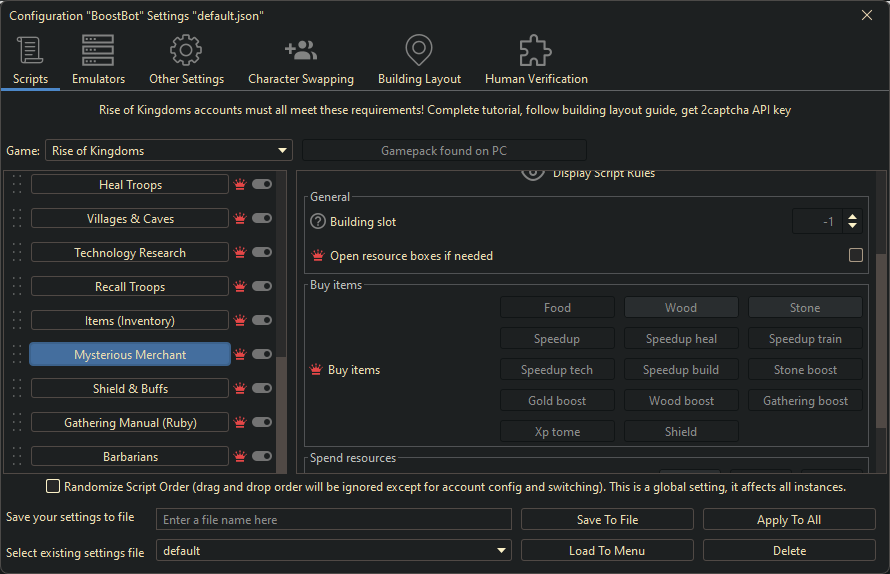
Task: Toggle the Heal Troops script switch
Action: 262,184
